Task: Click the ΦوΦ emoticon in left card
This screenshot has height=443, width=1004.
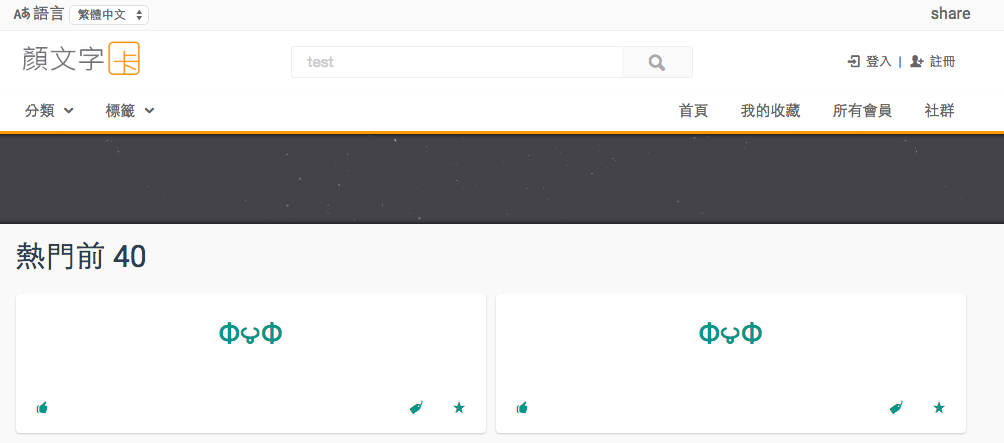Action: 250,334
